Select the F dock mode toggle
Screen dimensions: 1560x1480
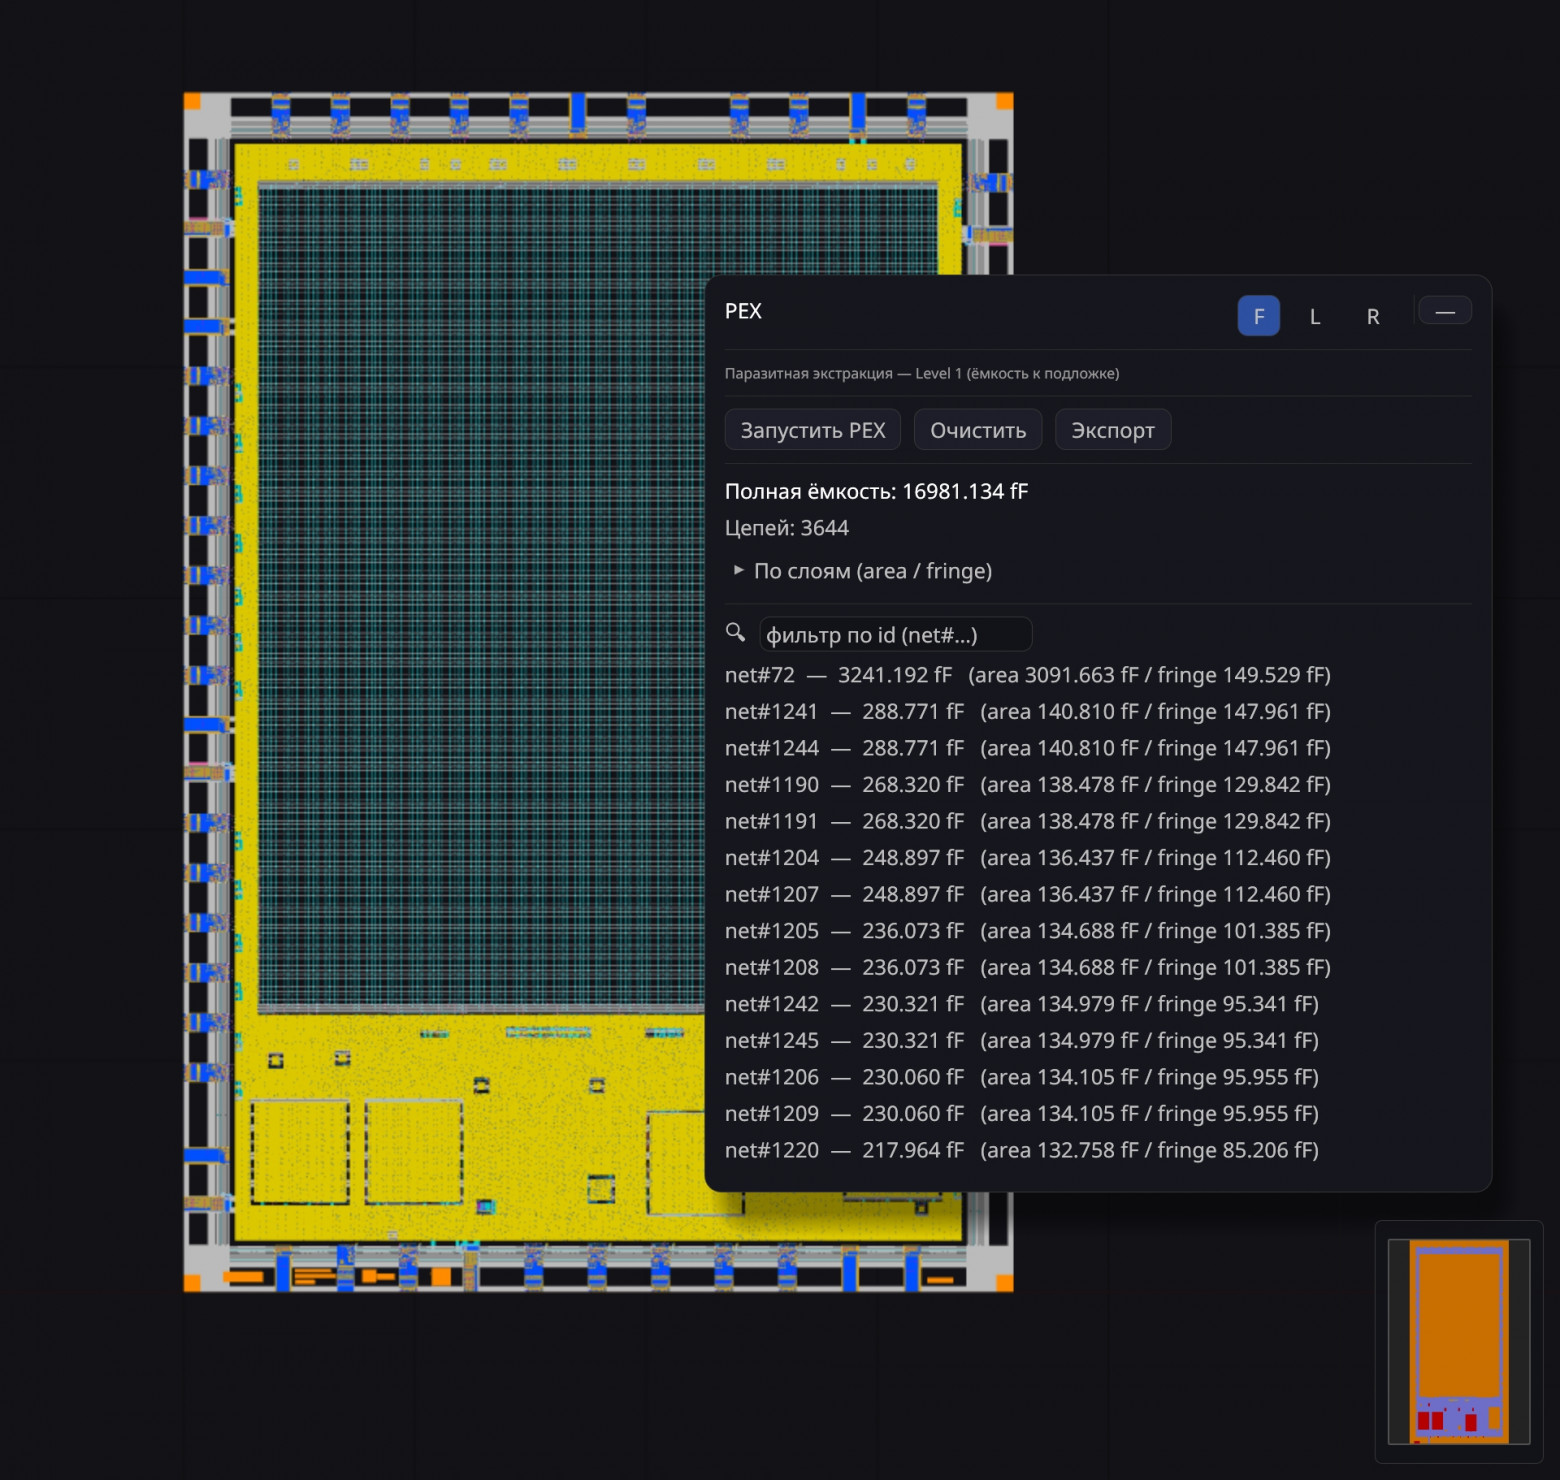pos(1259,316)
